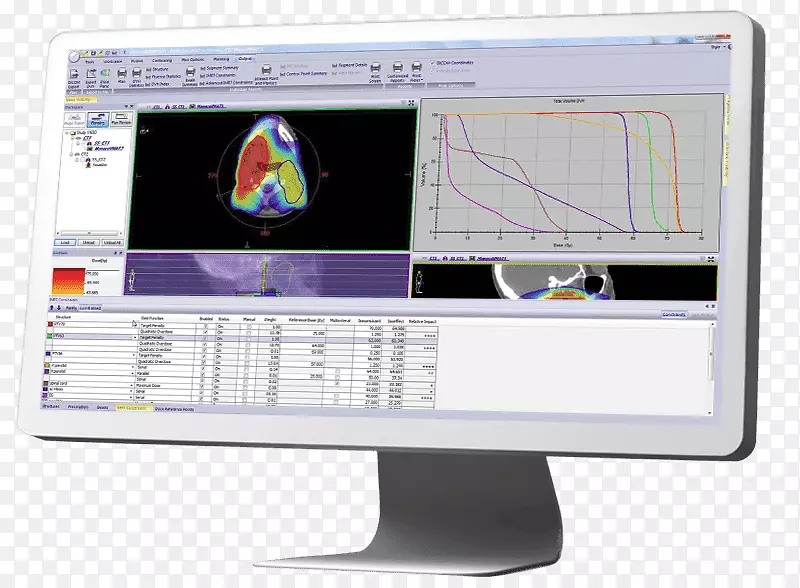The height and width of the screenshot is (588, 800).
Task: Open structure dropdown for spinal cord row
Action: pos(132,385)
